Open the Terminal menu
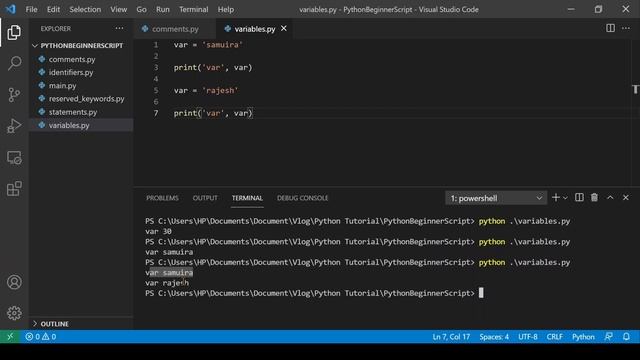The width and height of the screenshot is (640, 360). point(193,9)
